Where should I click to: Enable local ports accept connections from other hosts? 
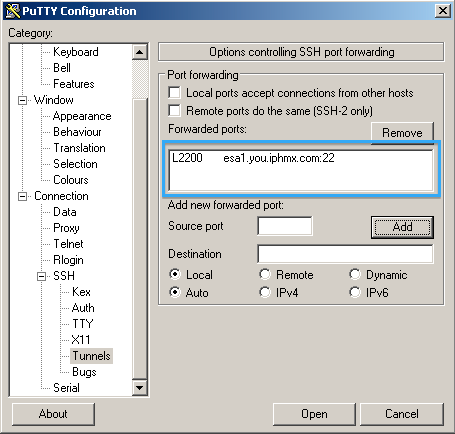click(175, 93)
